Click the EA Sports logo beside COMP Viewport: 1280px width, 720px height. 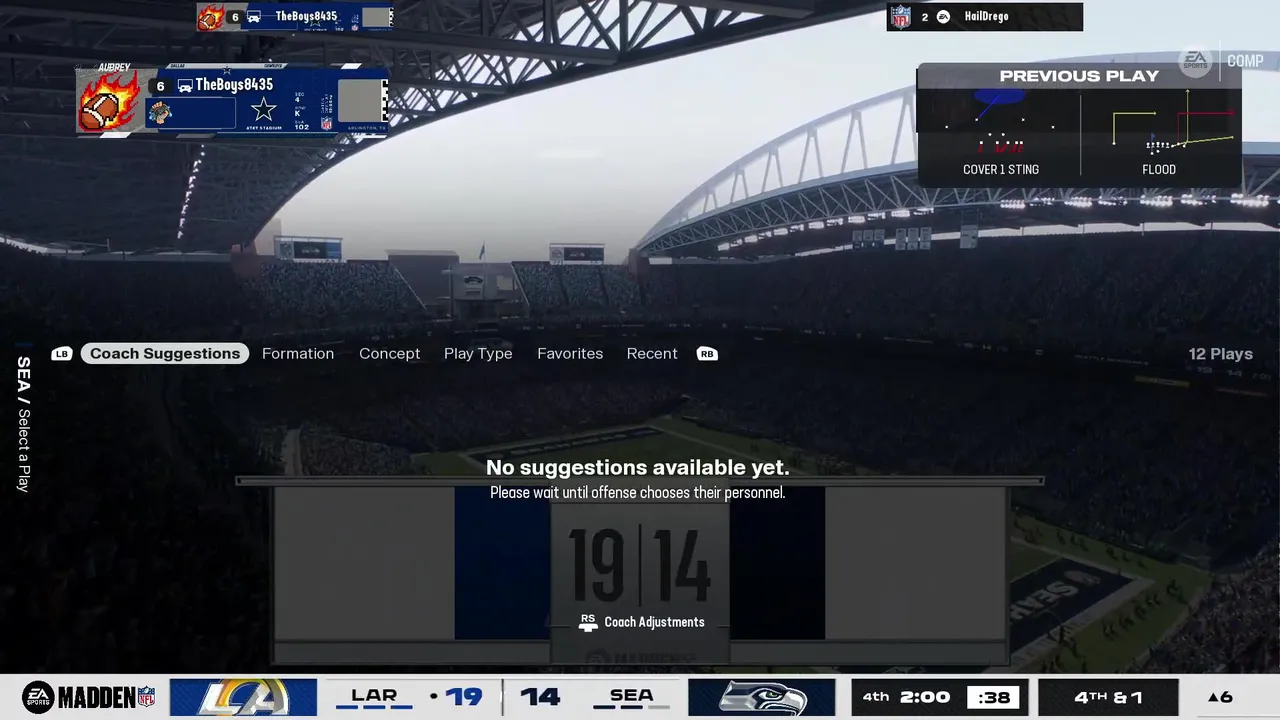coord(1196,61)
